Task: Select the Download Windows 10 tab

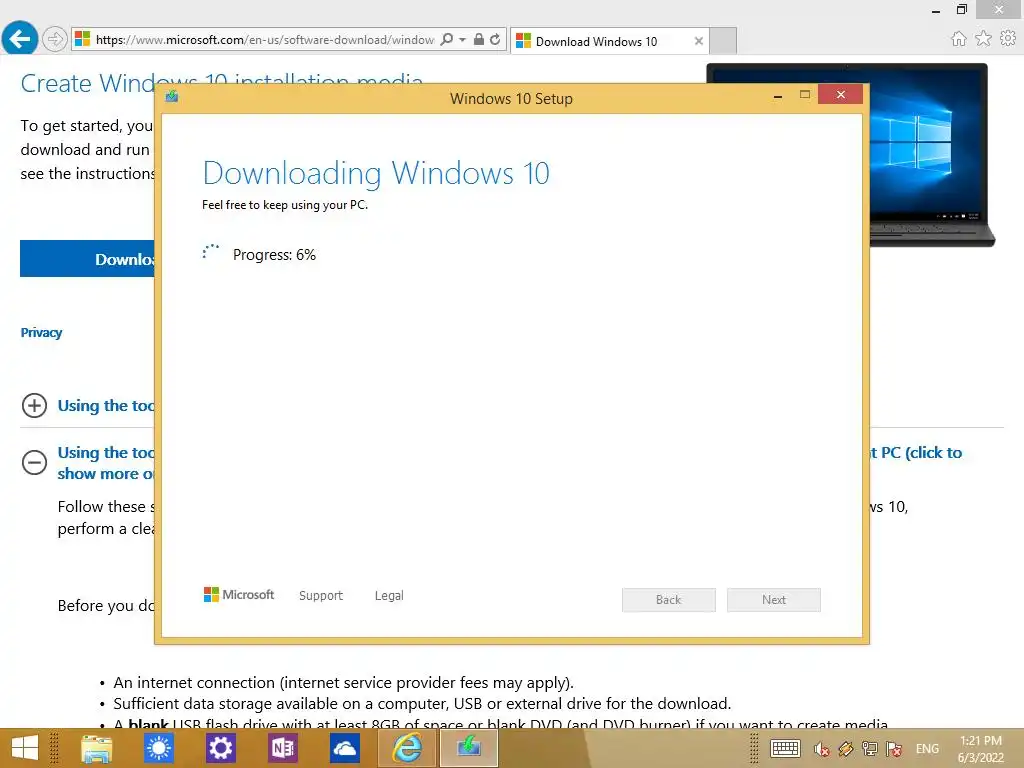Action: 609,41
